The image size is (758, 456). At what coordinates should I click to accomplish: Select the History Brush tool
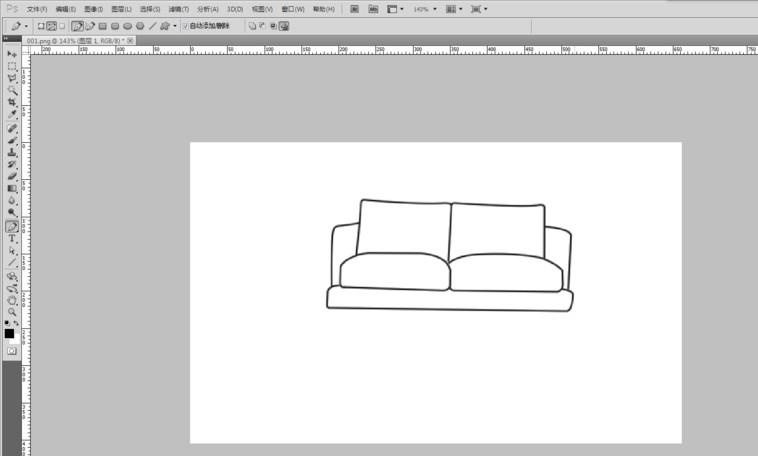pyautogui.click(x=12, y=164)
